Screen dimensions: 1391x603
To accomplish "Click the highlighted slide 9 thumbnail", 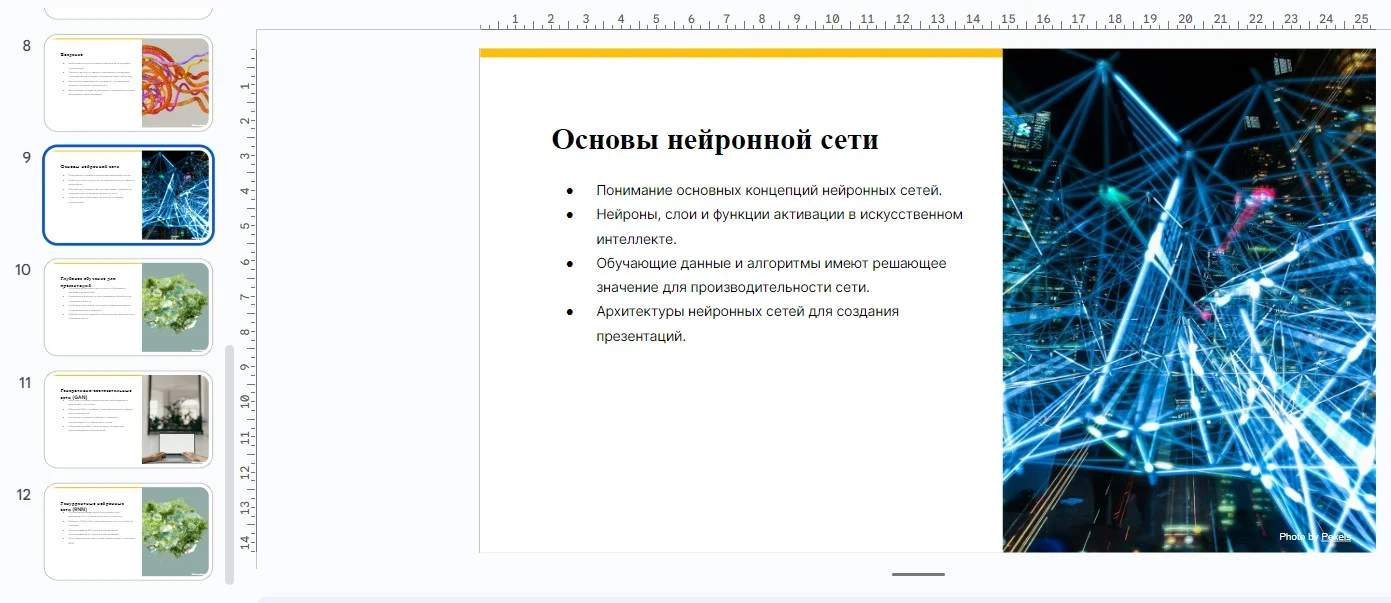I will pos(128,195).
